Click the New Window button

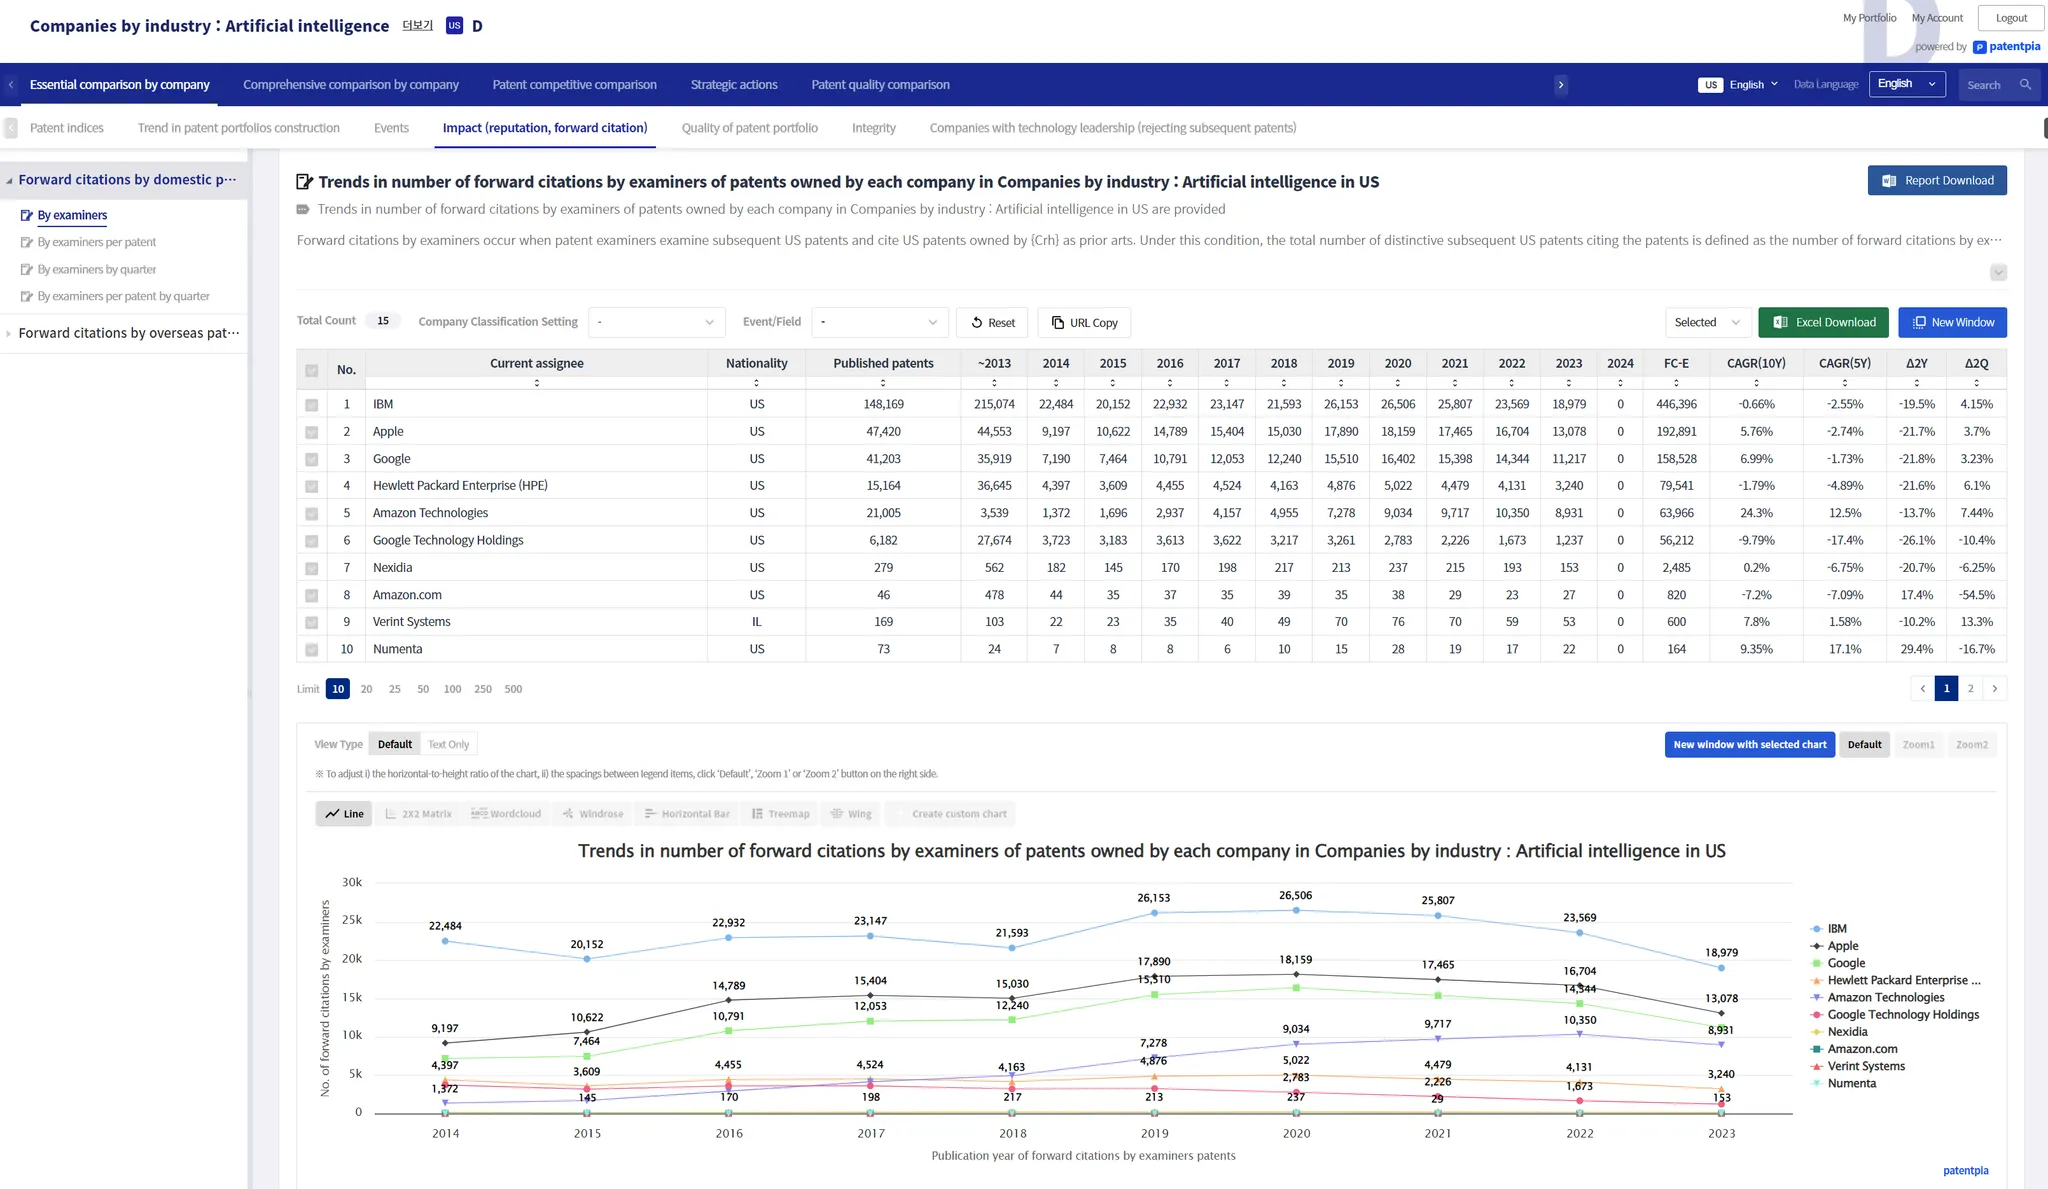[x=1952, y=322]
